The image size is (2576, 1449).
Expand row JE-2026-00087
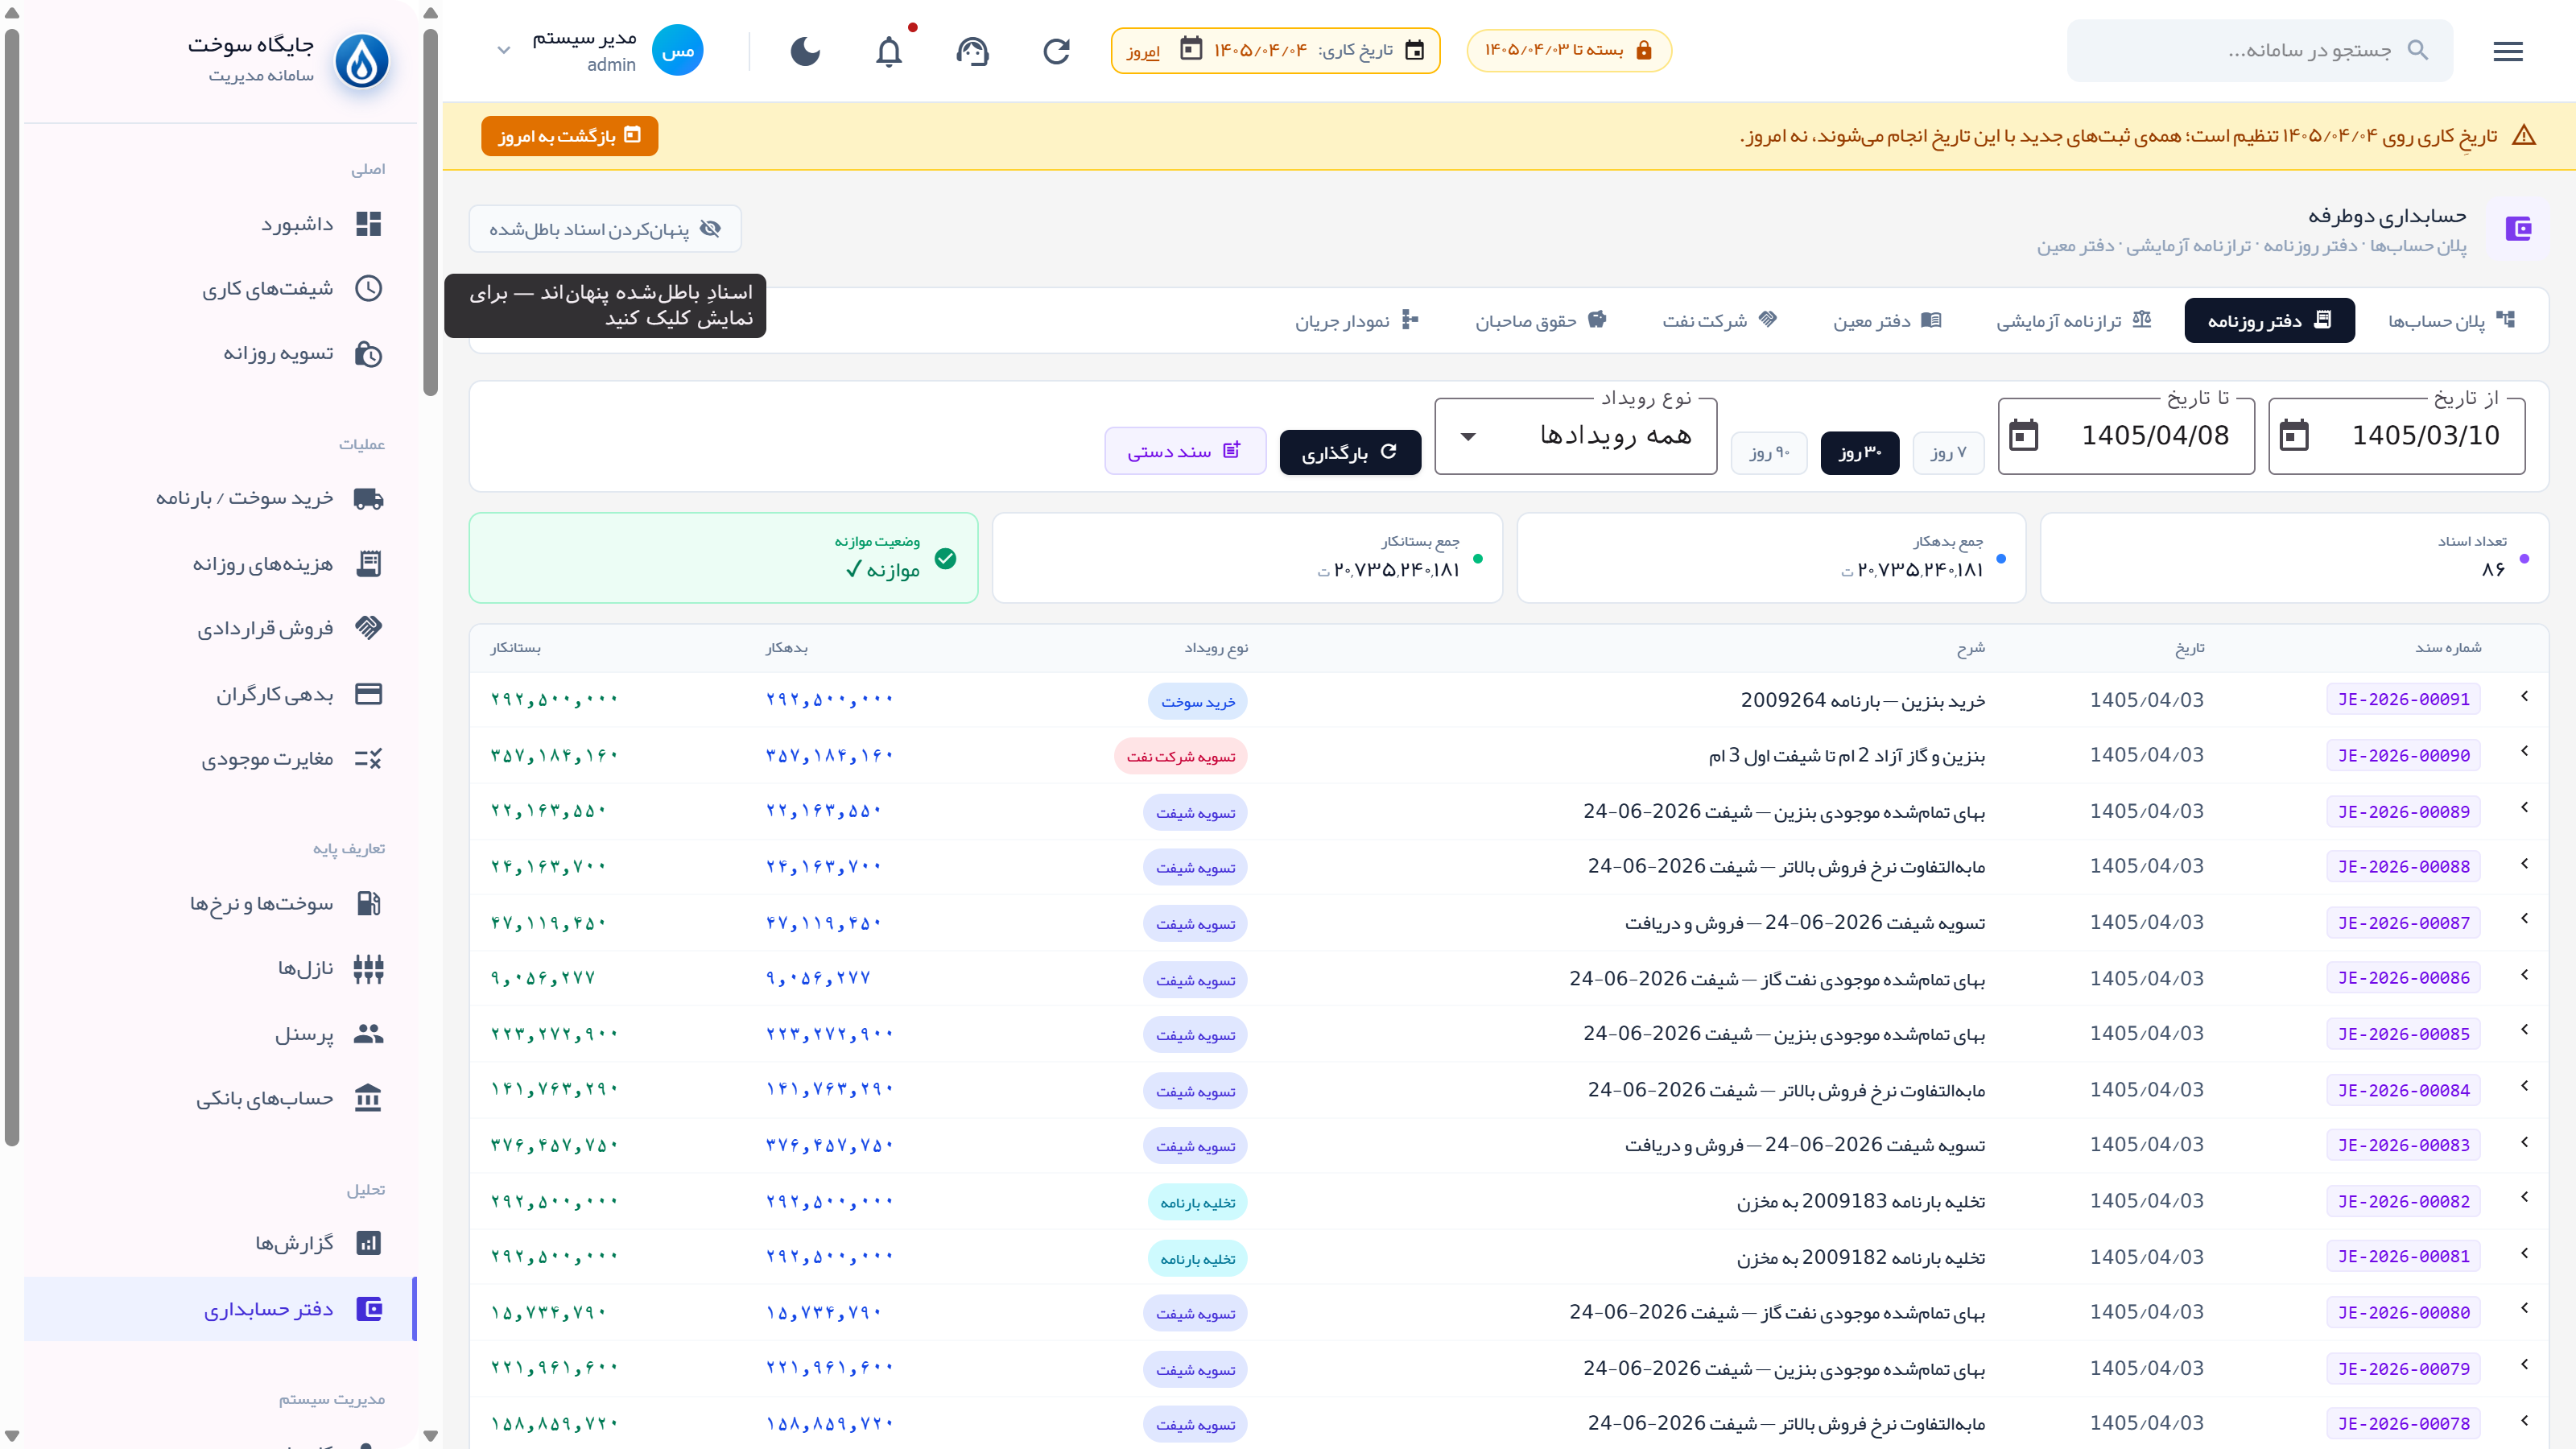2524,918
